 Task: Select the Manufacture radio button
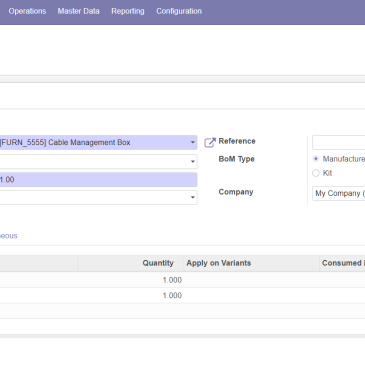point(316,159)
